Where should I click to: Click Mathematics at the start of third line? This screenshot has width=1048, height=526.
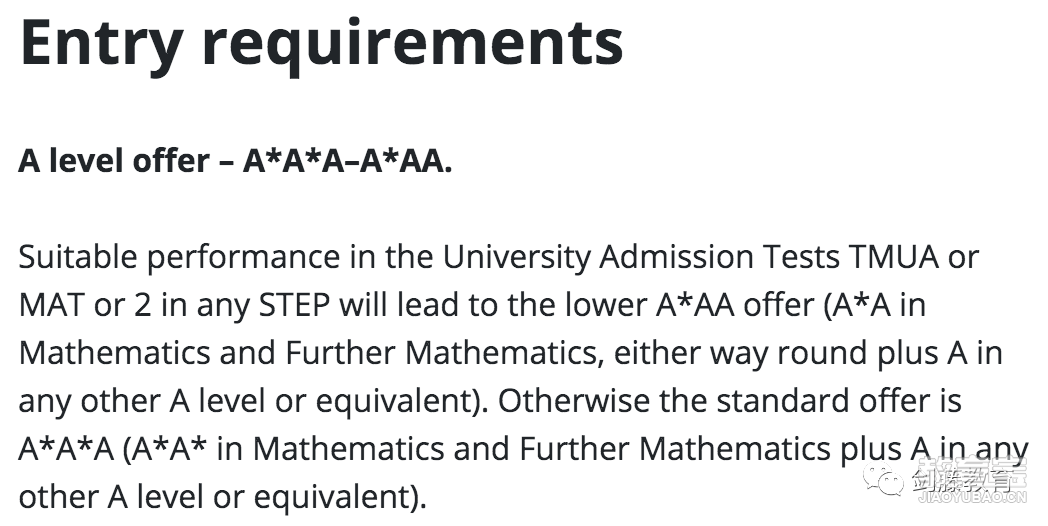pyautogui.click(x=114, y=354)
